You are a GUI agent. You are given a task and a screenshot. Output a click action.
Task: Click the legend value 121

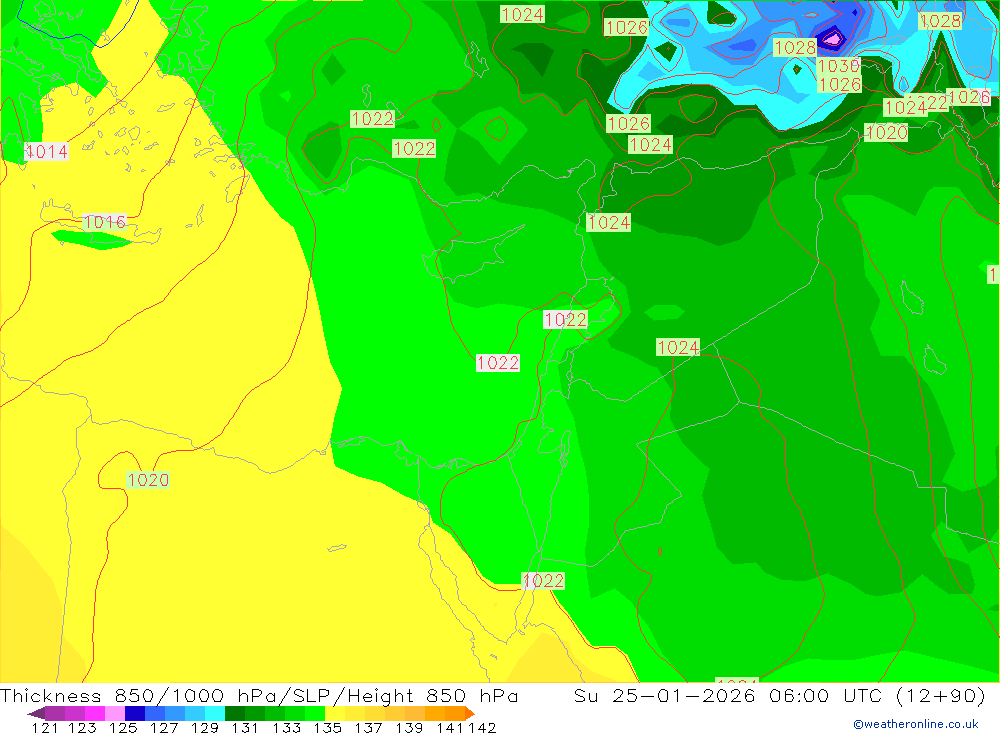pyautogui.click(x=45, y=727)
